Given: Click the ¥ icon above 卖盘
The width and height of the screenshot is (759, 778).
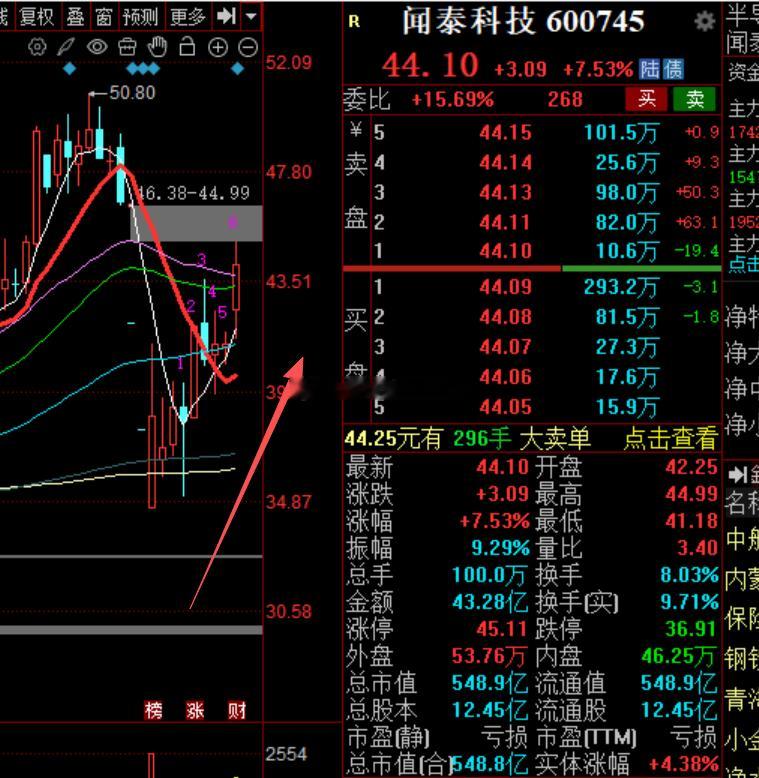Looking at the screenshot, I should click(356, 130).
